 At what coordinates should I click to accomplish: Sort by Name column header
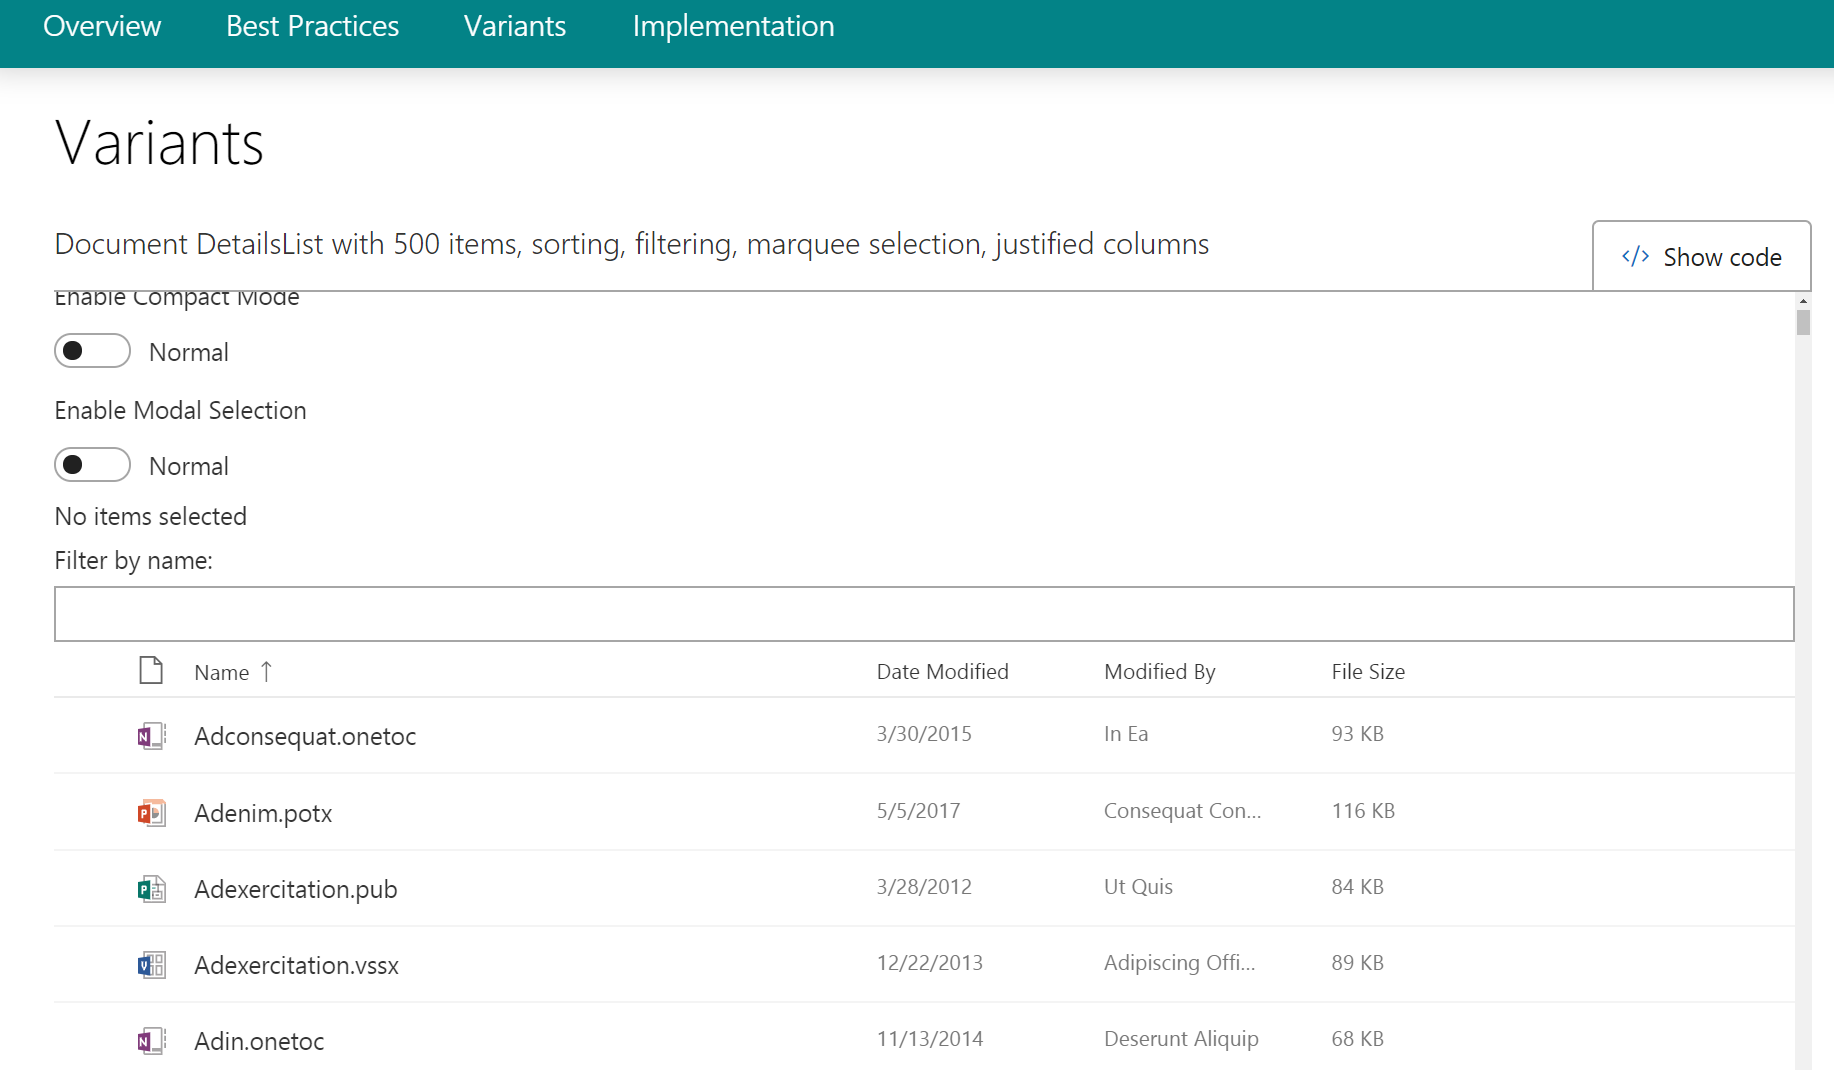(x=222, y=672)
